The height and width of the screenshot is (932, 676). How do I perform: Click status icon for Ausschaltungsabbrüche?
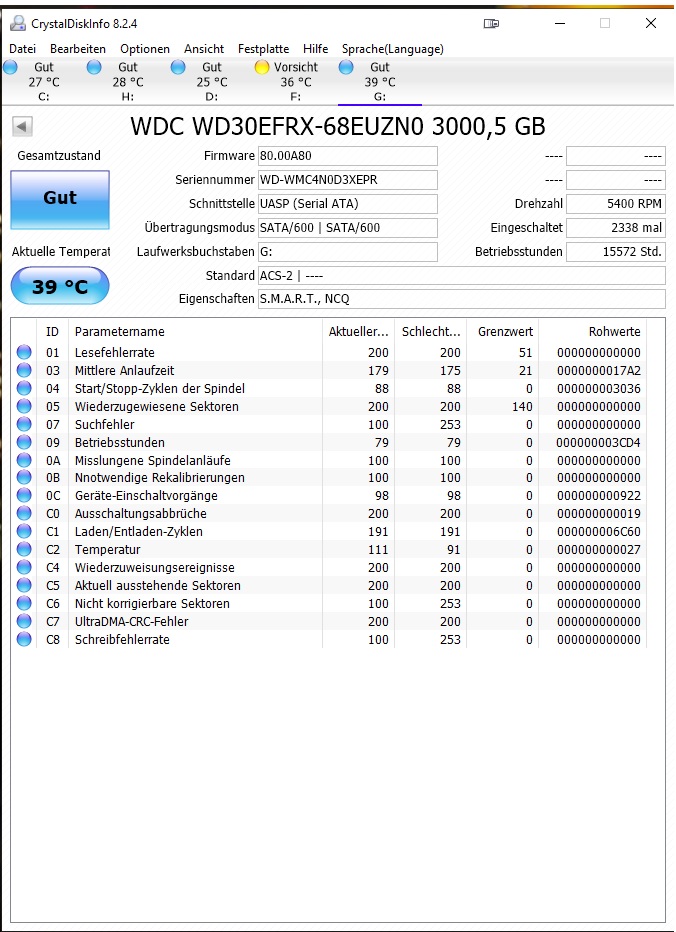[x=24, y=513]
